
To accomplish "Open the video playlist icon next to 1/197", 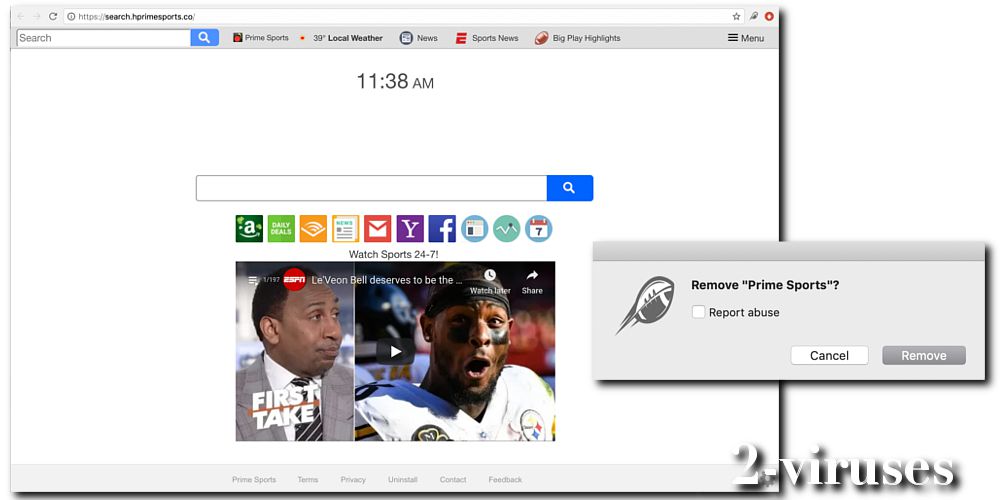I will (x=253, y=279).
